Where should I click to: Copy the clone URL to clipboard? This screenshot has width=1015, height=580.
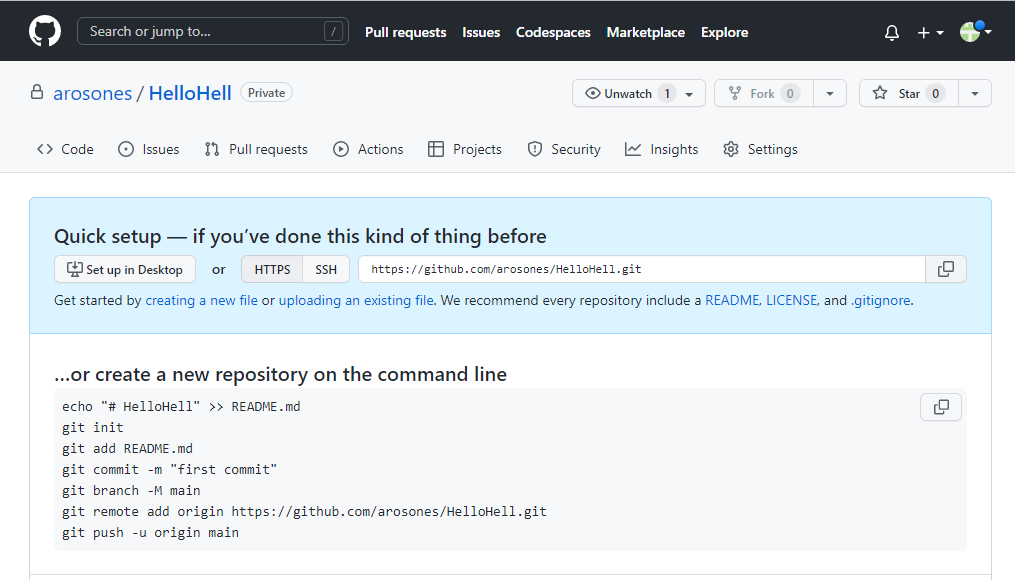tap(946, 269)
